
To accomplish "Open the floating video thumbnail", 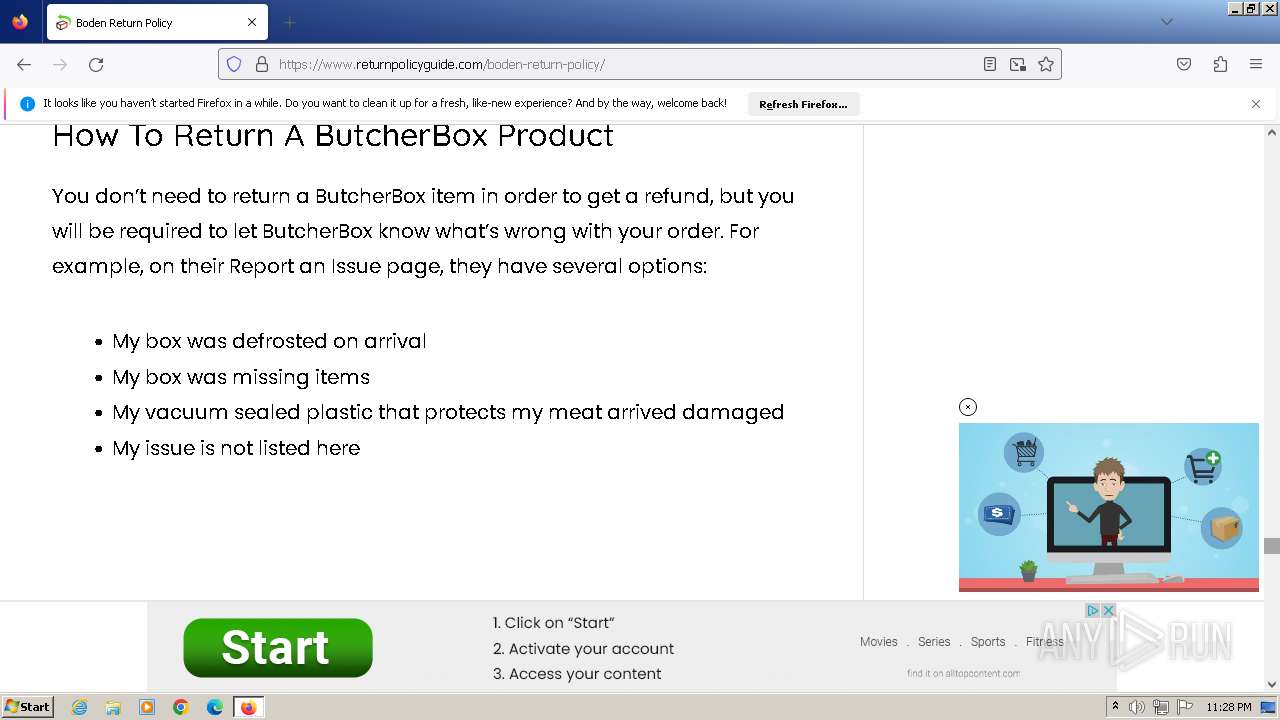I will [1109, 507].
